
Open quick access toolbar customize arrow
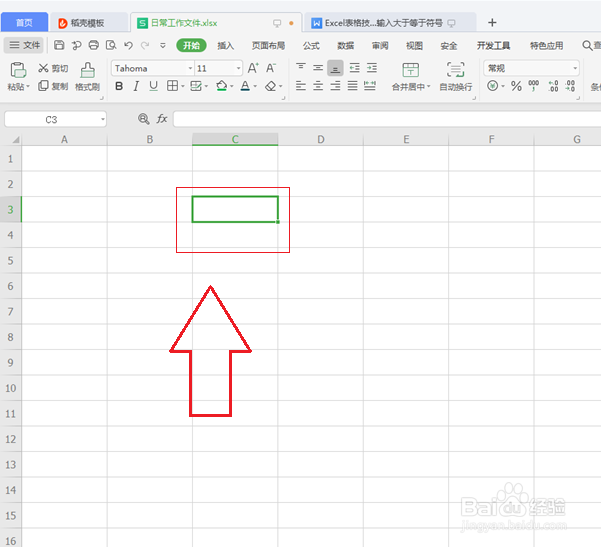click(163, 46)
